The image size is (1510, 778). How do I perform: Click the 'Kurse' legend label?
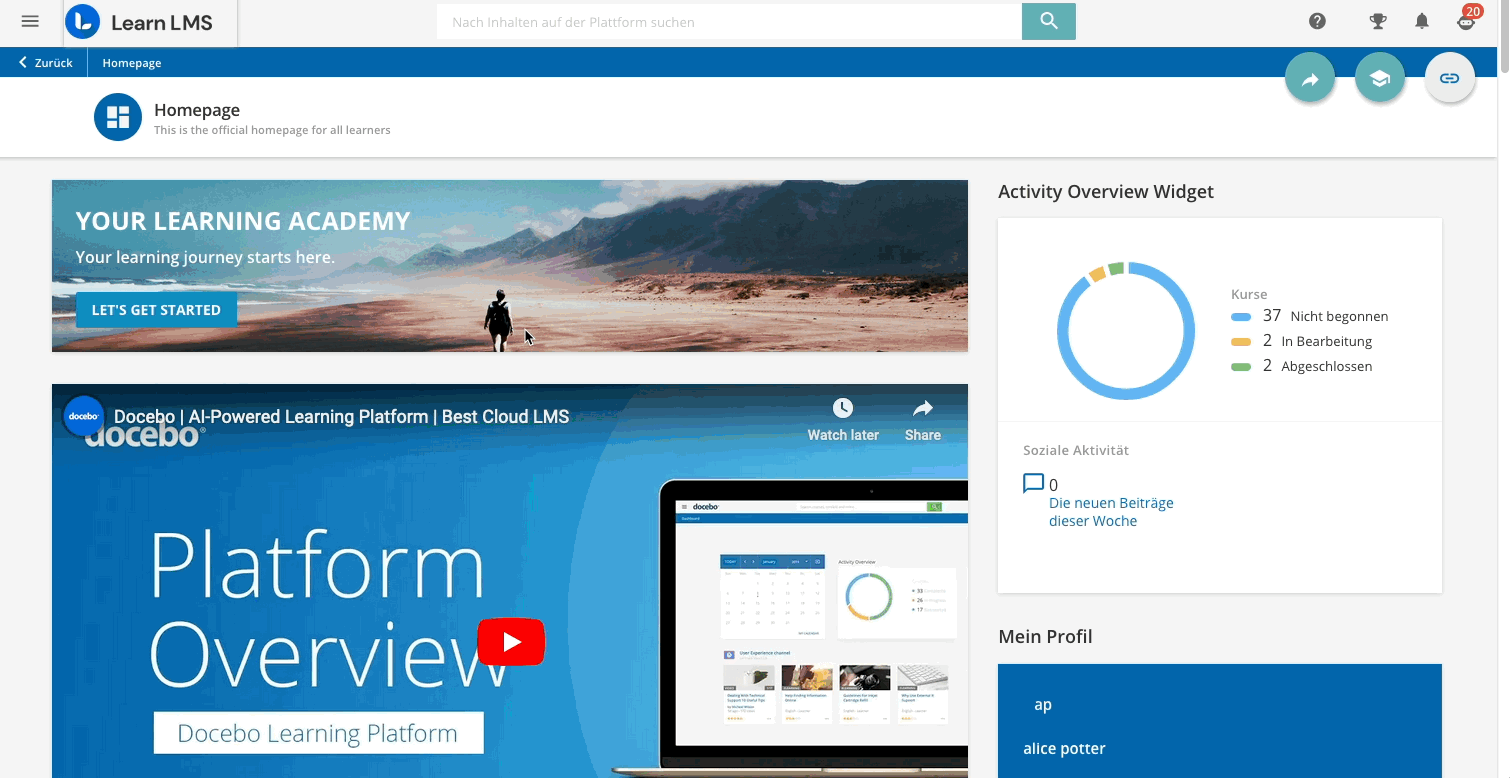[x=1249, y=294]
